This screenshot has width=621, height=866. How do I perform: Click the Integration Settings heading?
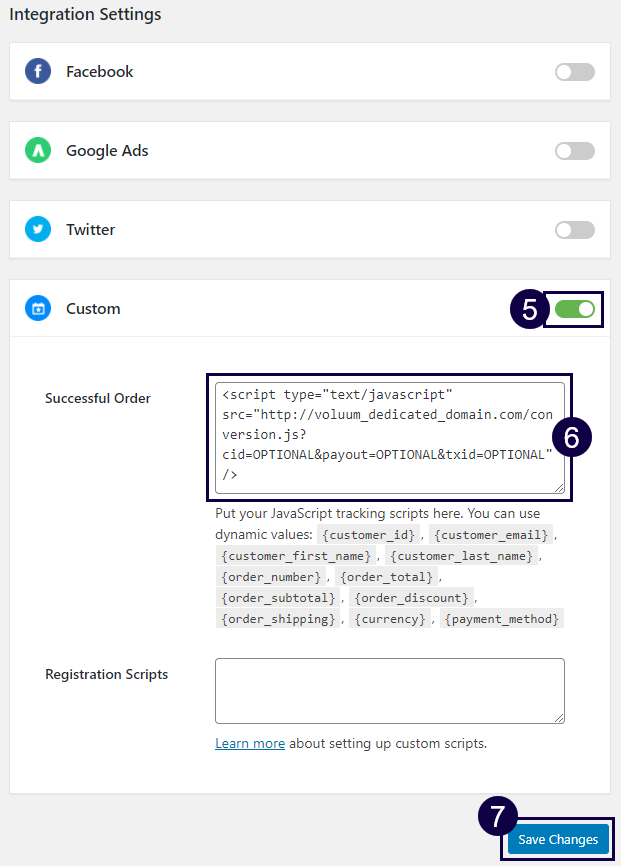tap(84, 14)
